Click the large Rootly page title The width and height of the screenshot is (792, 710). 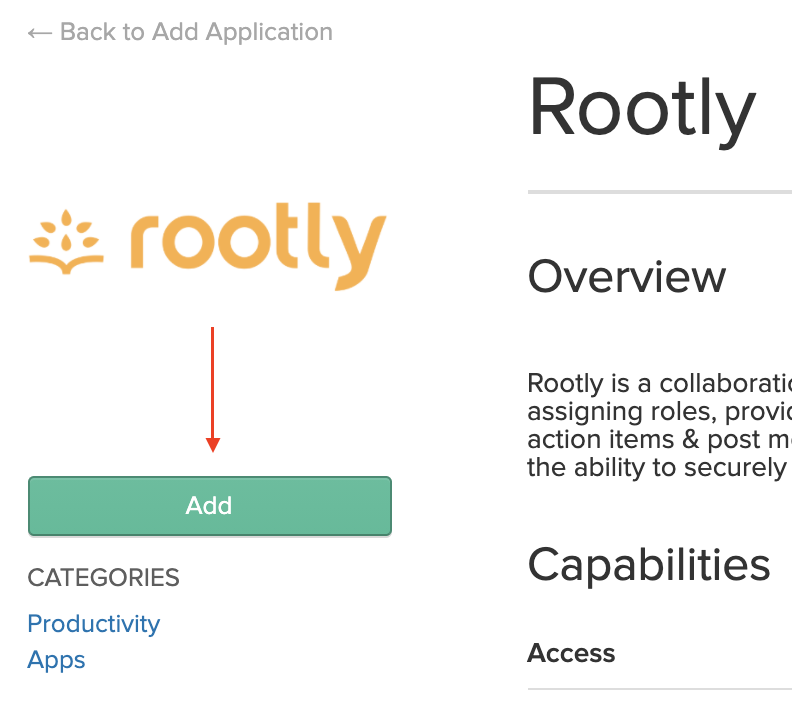[642, 108]
